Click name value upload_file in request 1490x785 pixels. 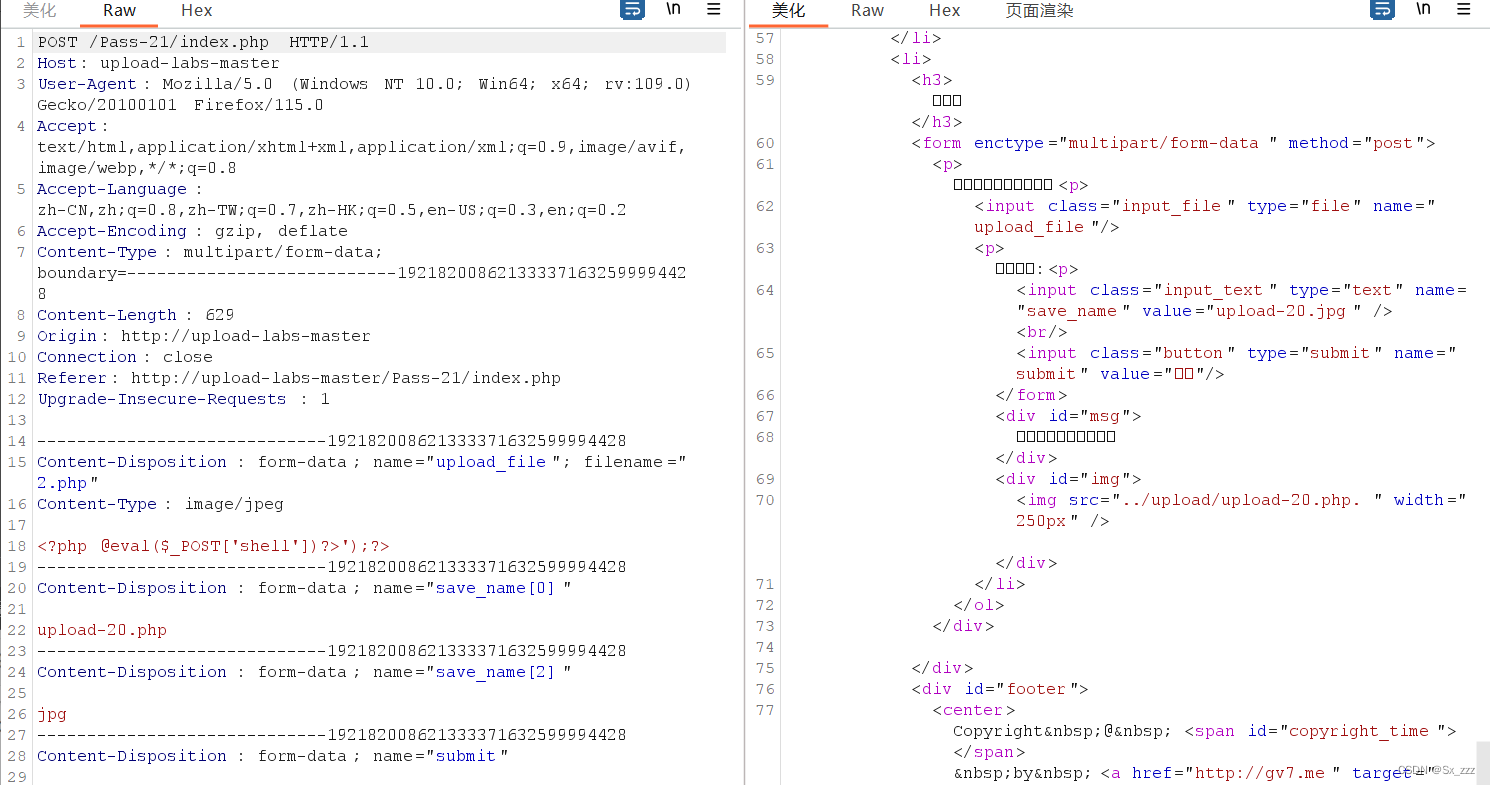[490, 462]
